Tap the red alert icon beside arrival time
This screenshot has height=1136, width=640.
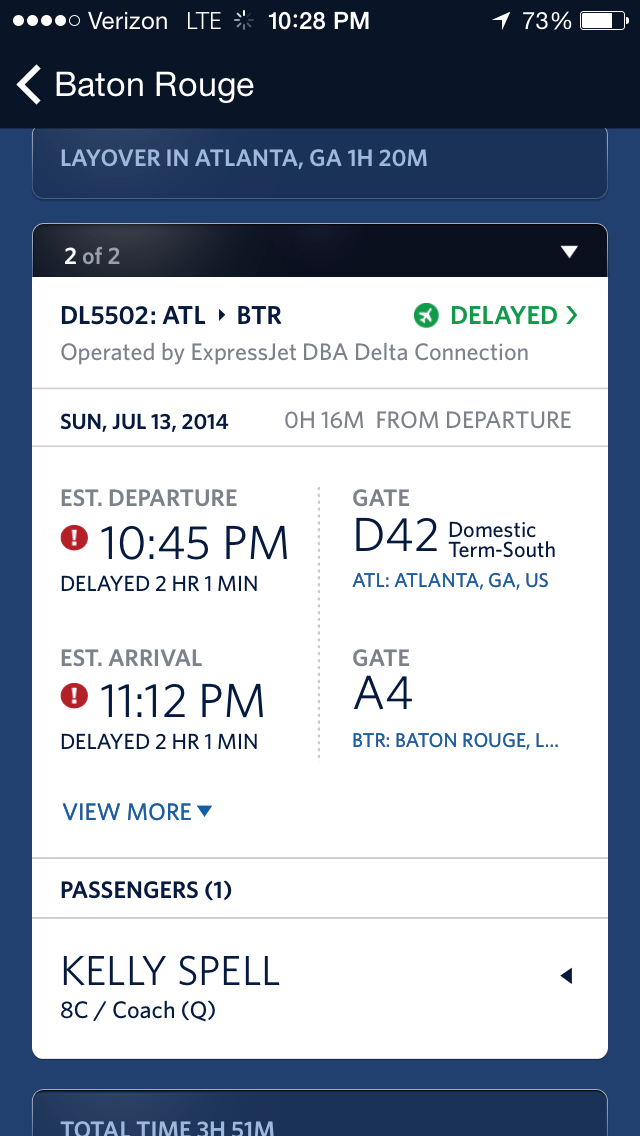[x=74, y=696]
